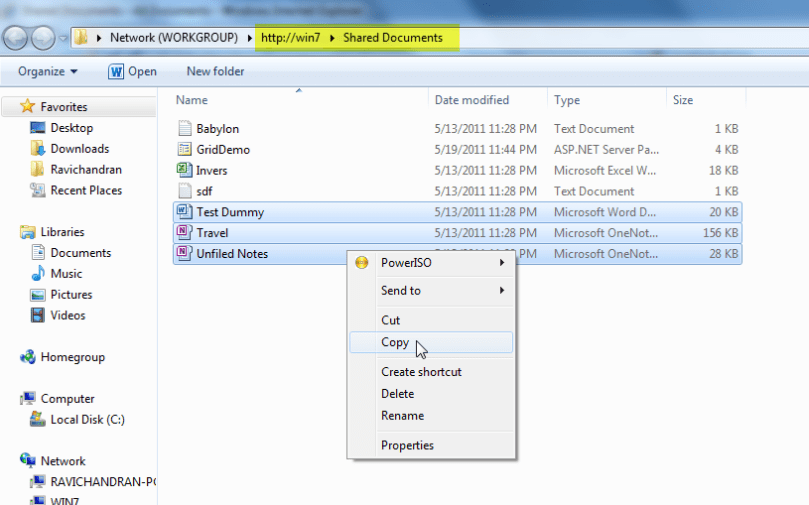Screen dimensions: 809x505
Task: Choose Copy from the context menu
Action: click(x=395, y=342)
